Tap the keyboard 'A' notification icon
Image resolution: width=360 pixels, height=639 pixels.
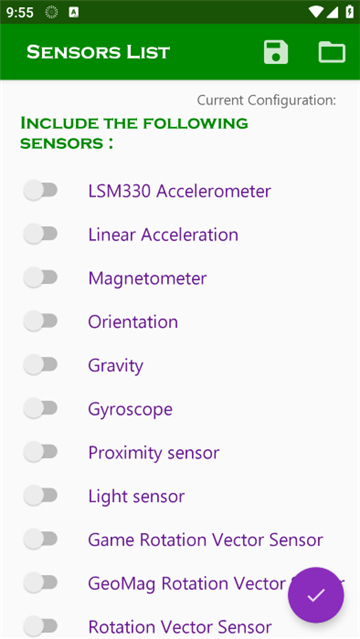[x=74, y=13]
